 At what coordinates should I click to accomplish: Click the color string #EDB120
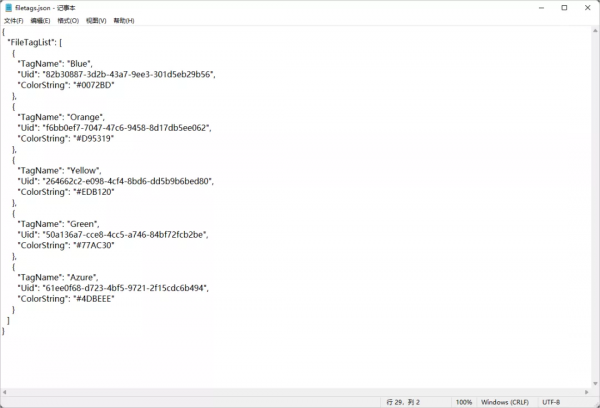[94, 192]
